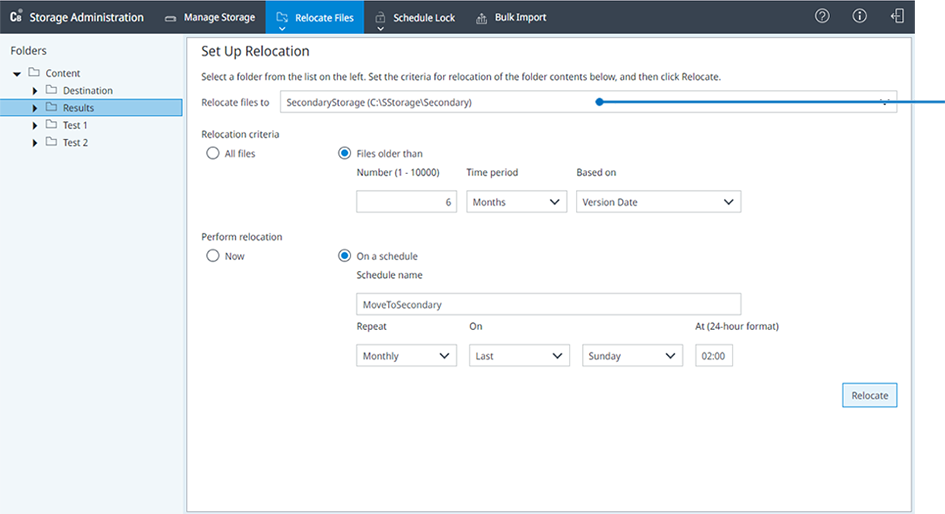945x514 pixels.
Task: Click the Test 2 folder icon
Action: [x=52, y=142]
